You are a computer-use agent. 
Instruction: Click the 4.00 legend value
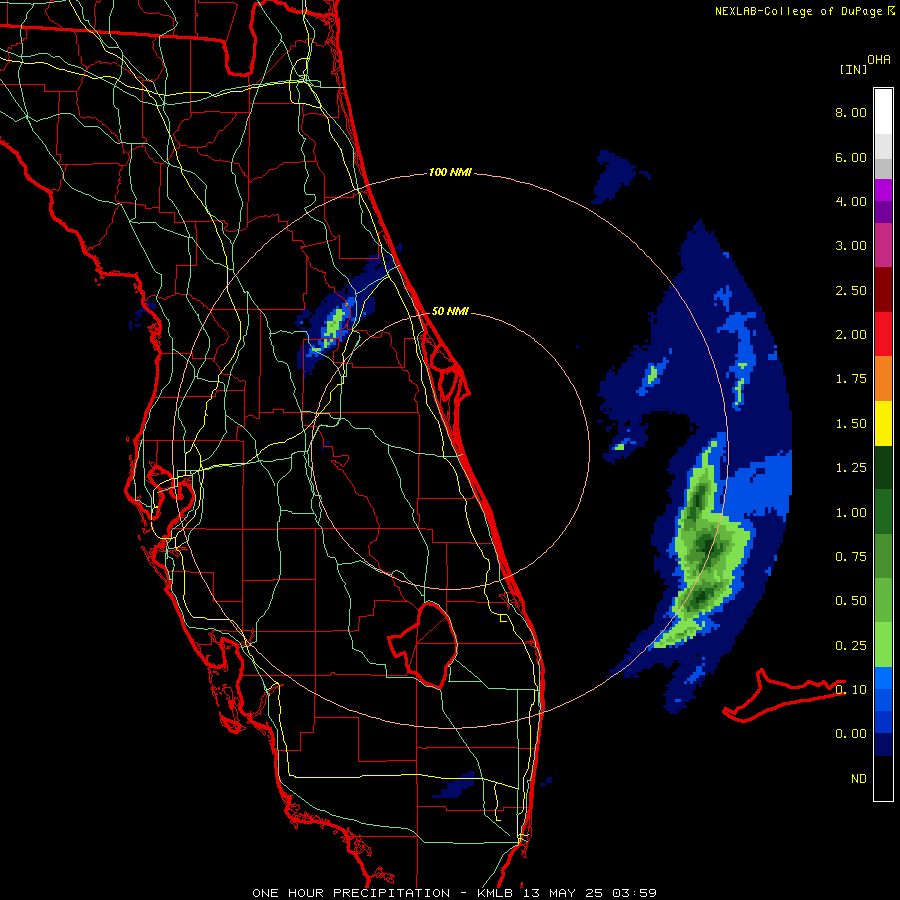pos(851,201)
